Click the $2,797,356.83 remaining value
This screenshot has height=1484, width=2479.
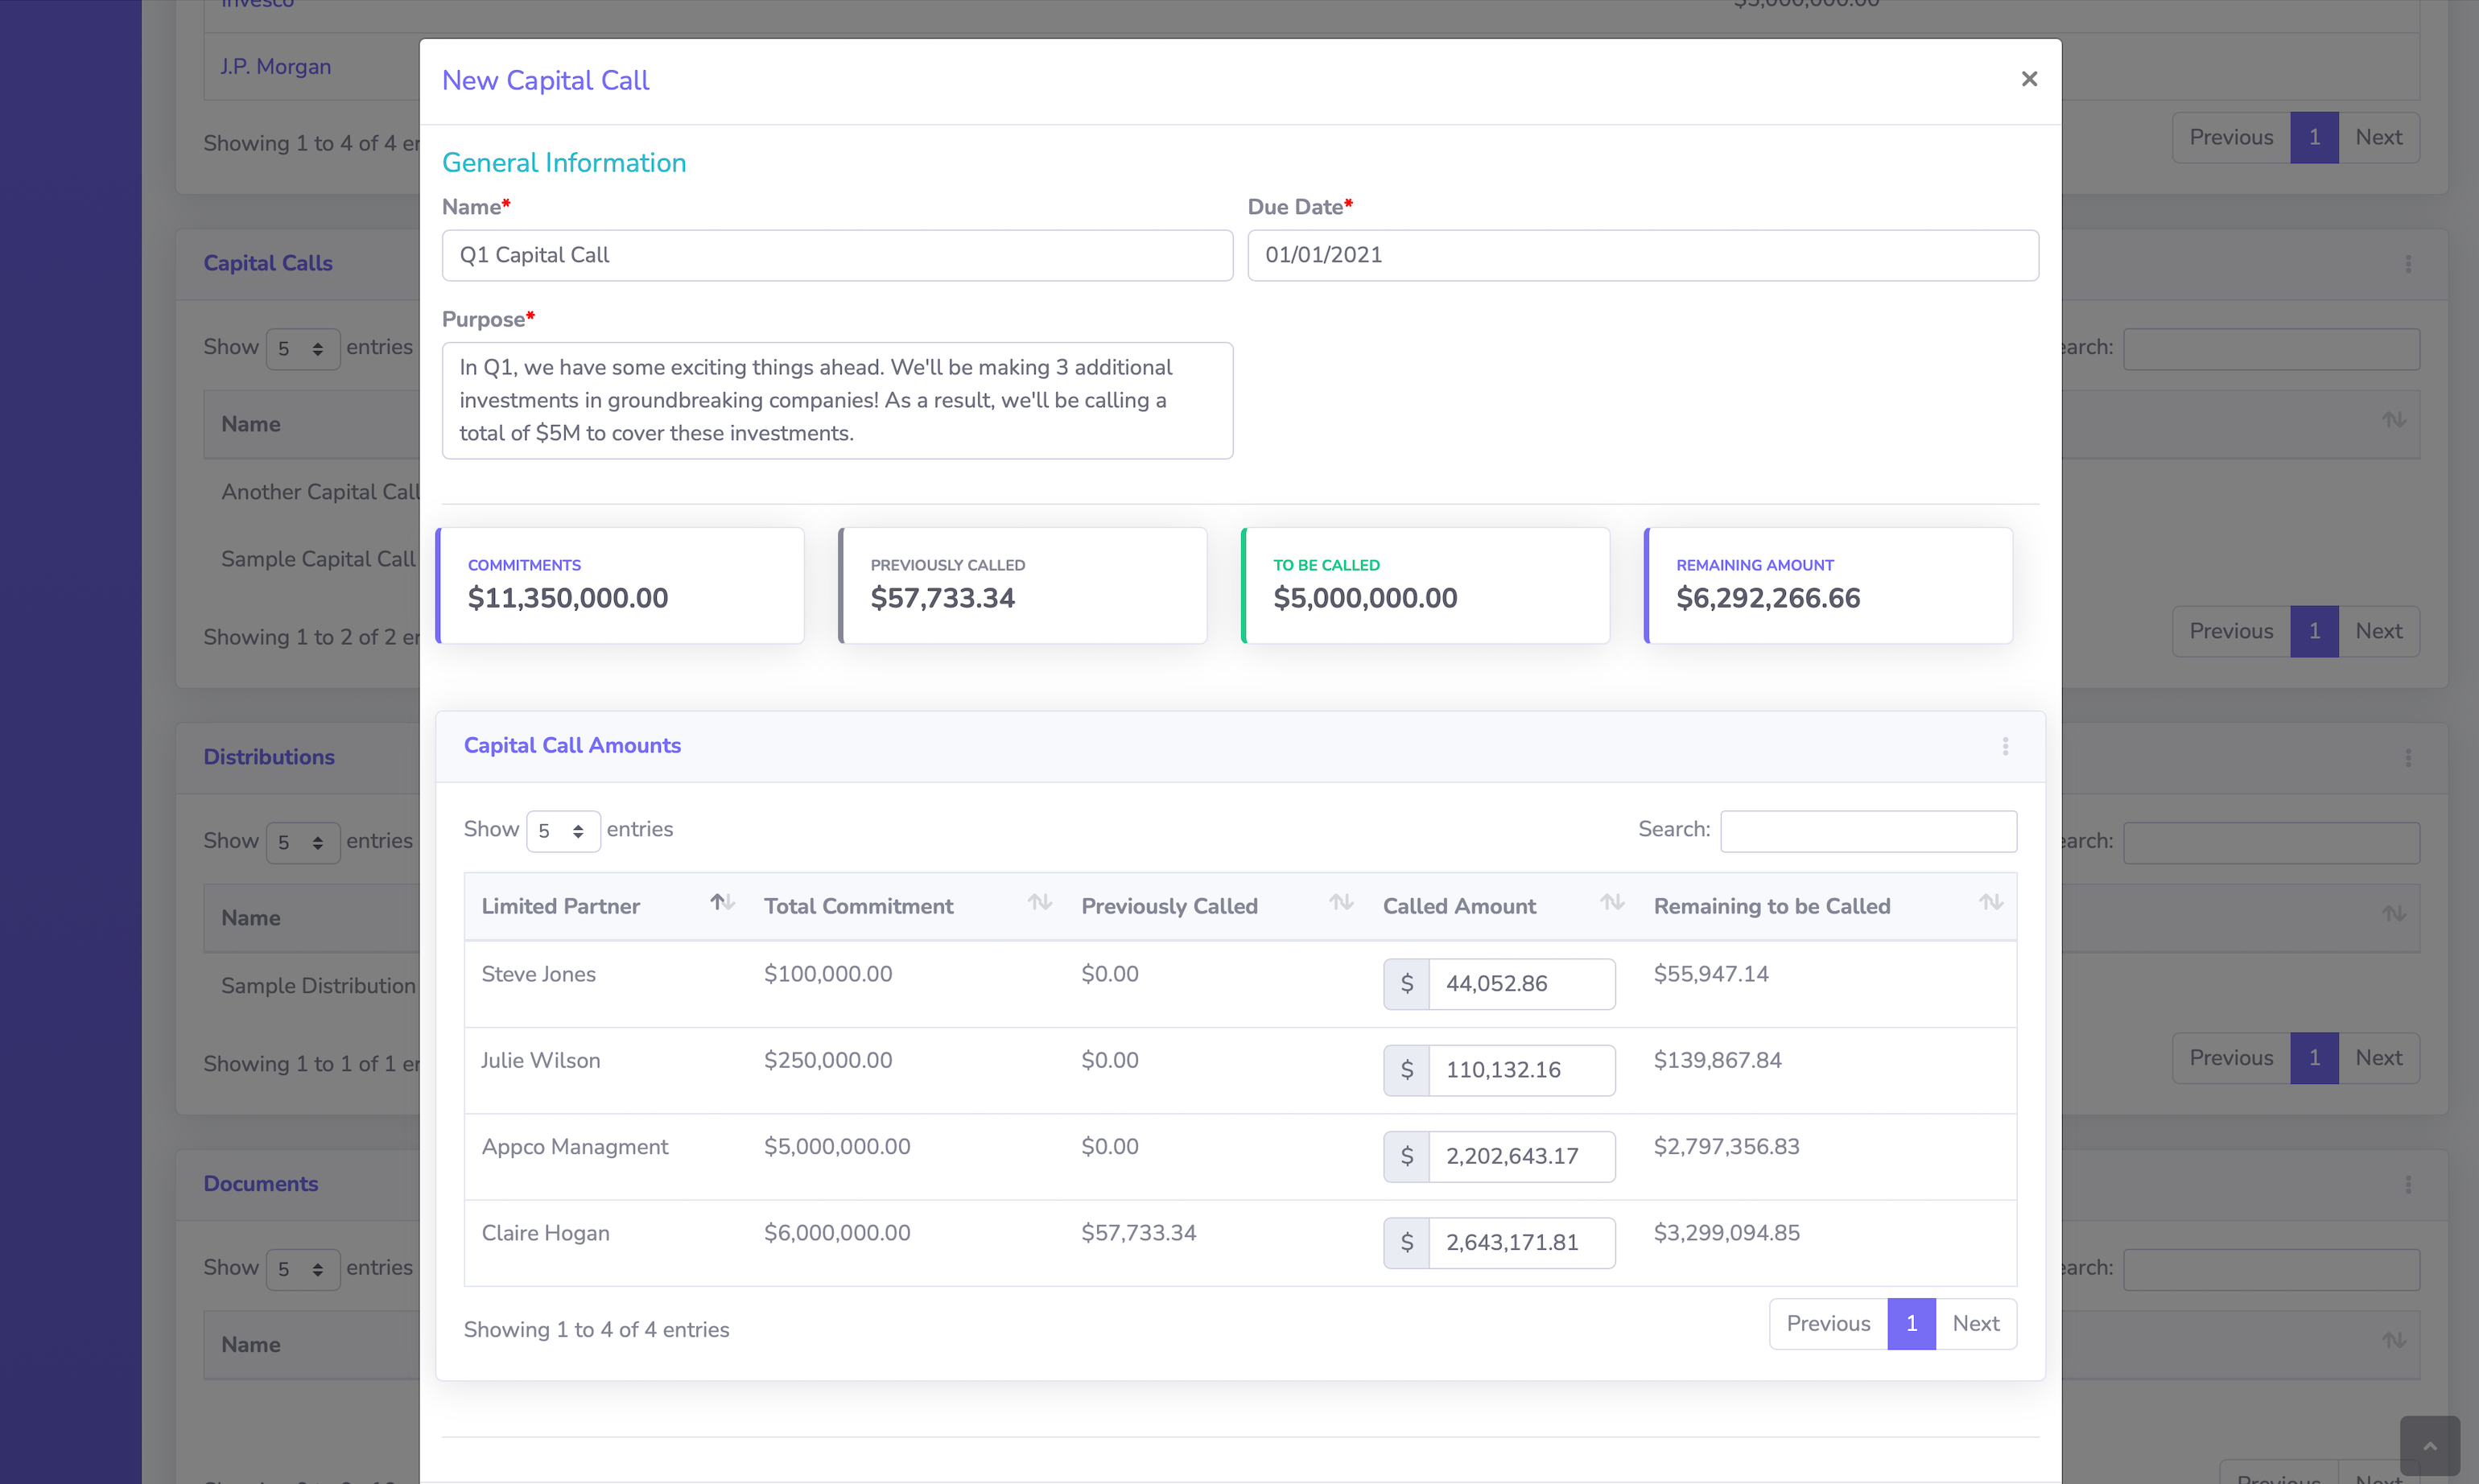(x=1727, y=1147)
